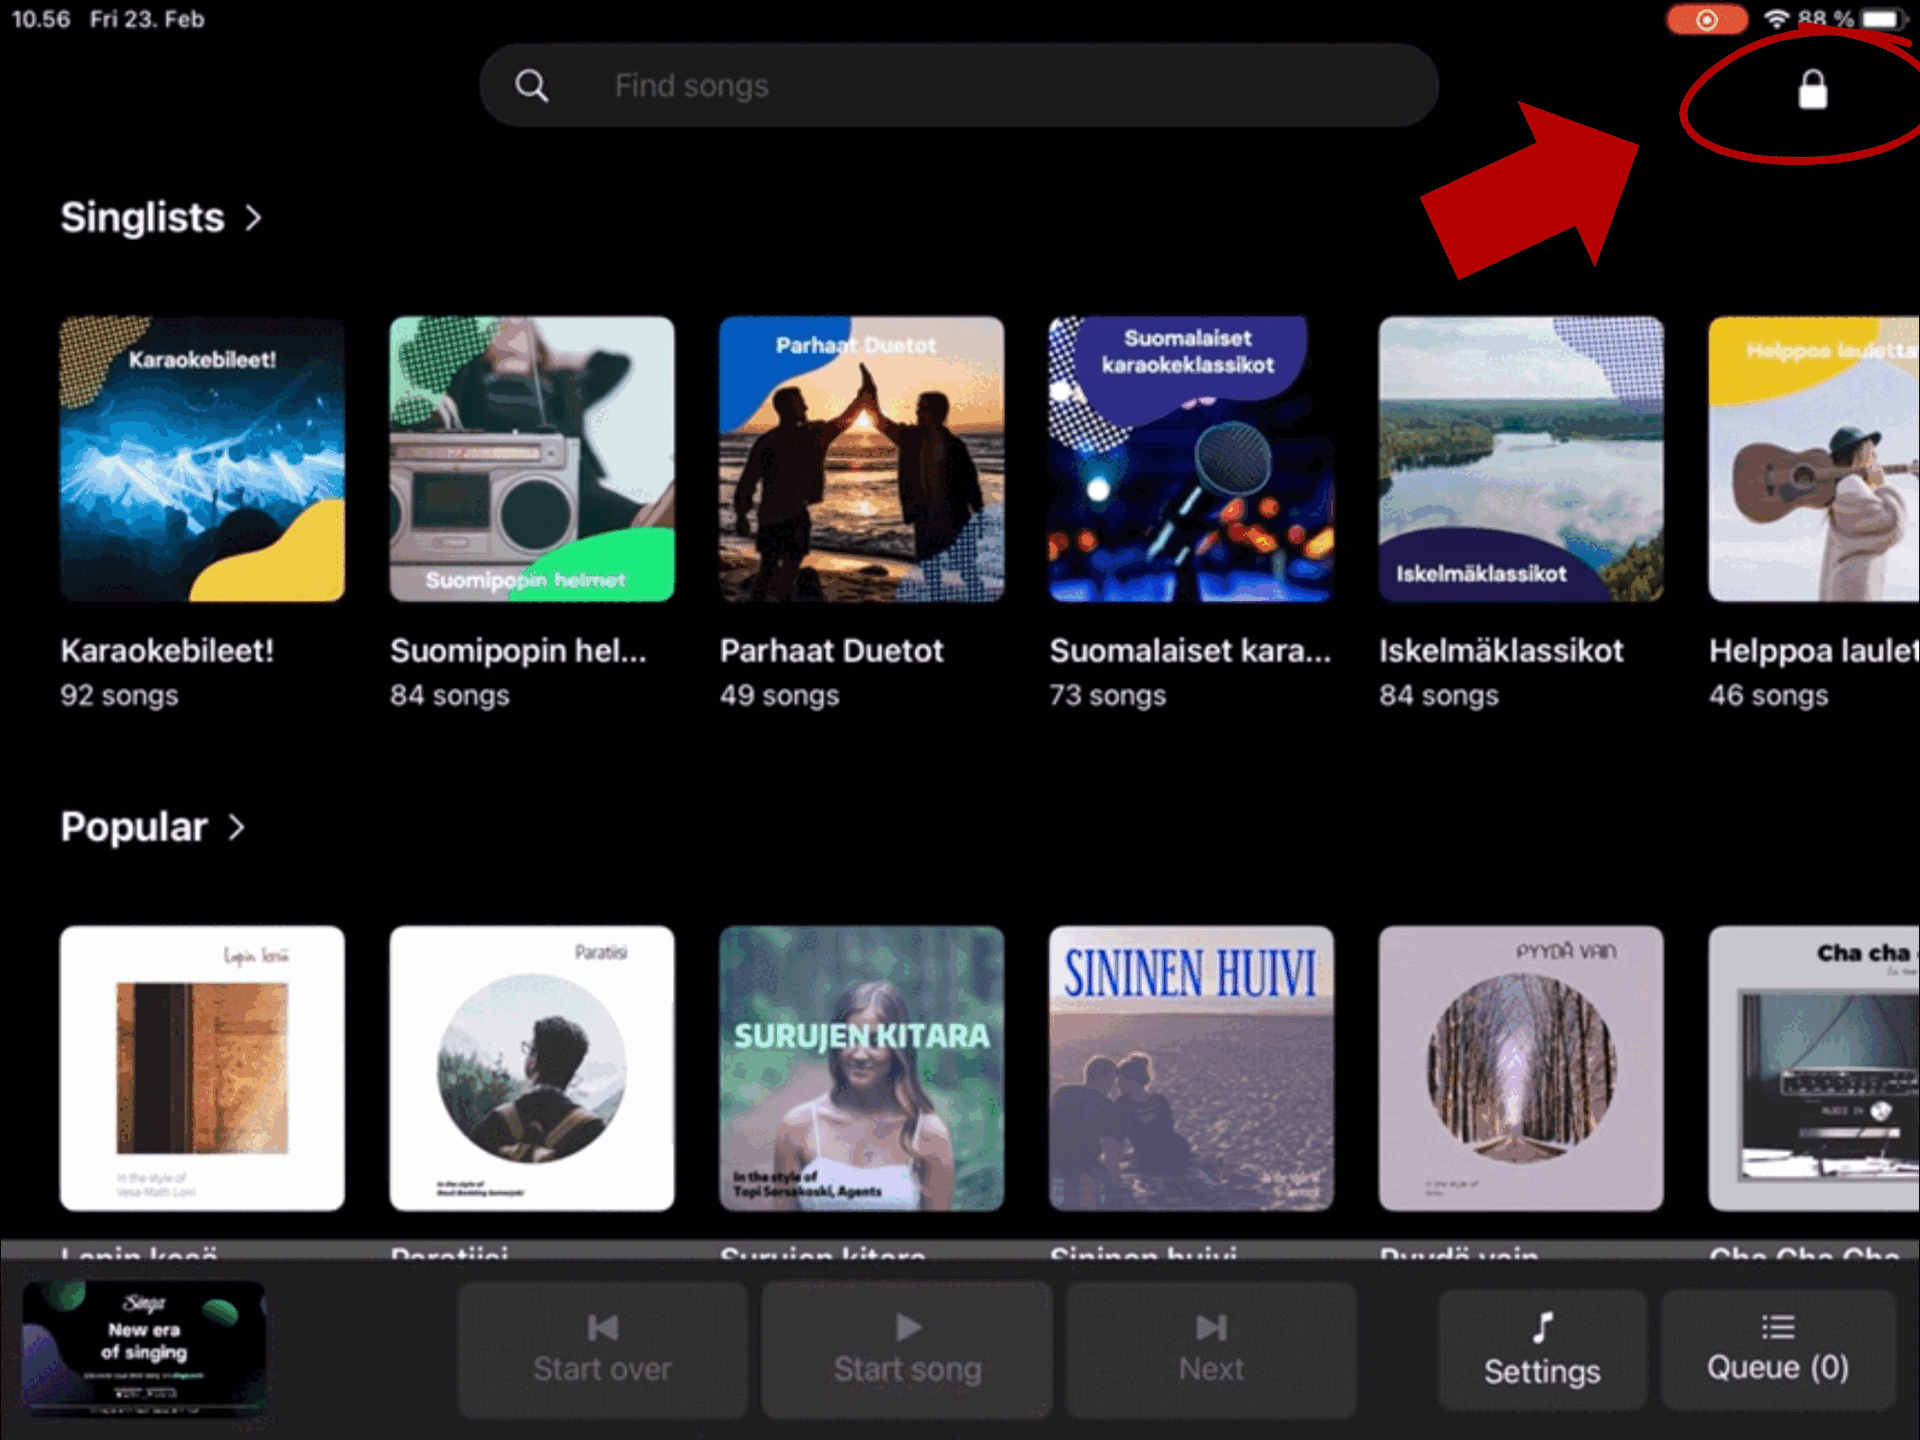Skip with the Next button
The height and width of the screenshot is (1440, 1920).
tap(1210, 1349)
